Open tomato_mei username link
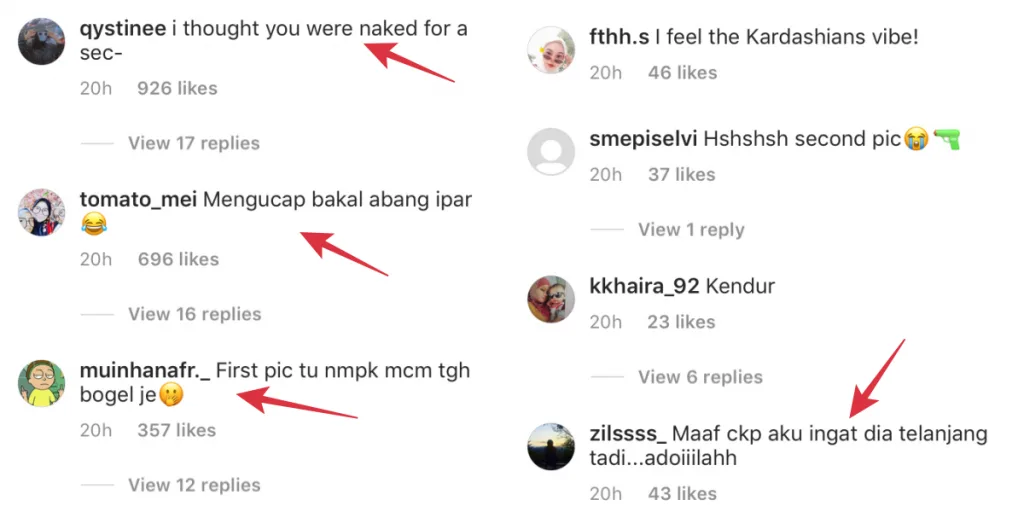This screenshot has height=512, width=1024. coord(139,200)
